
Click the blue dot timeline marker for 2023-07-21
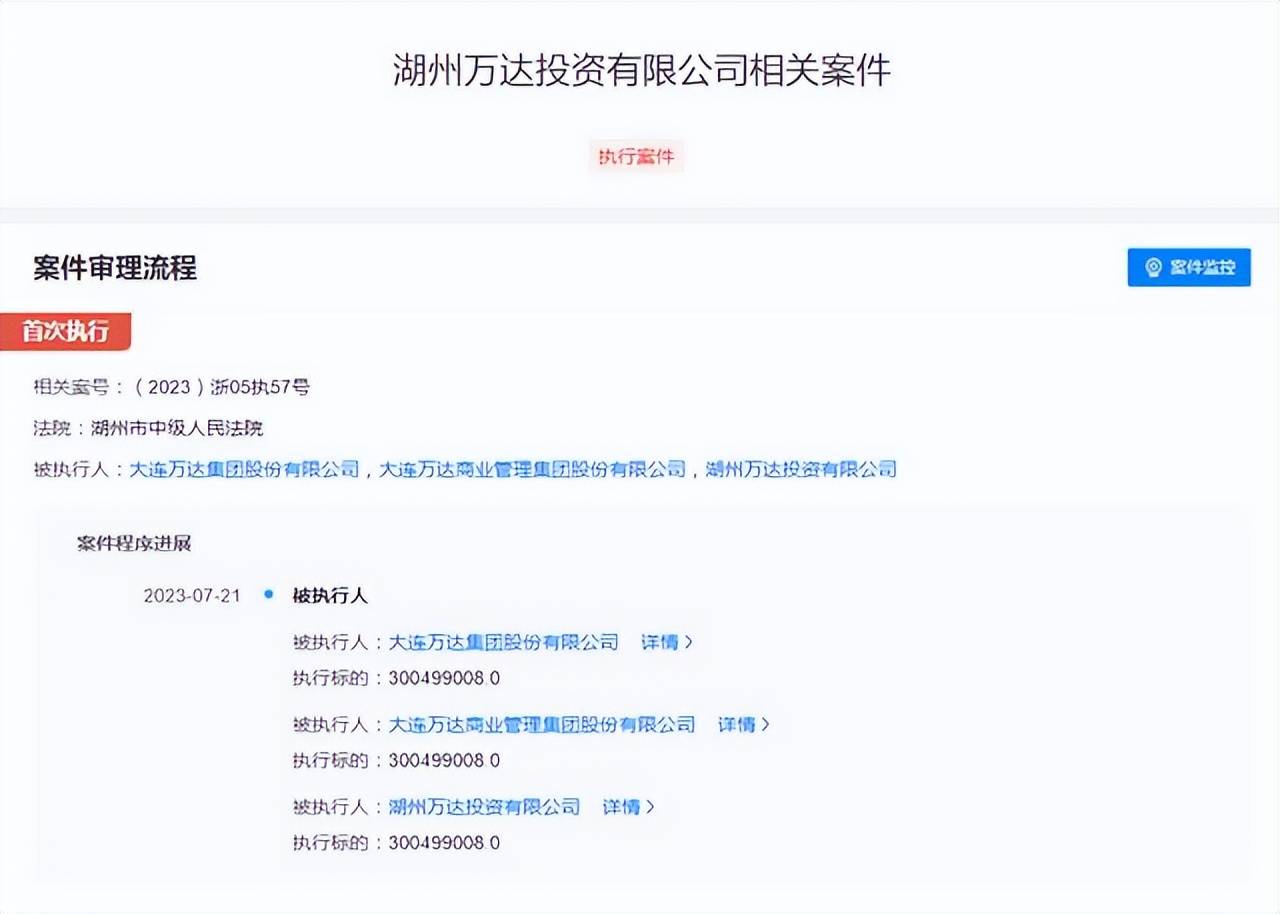(x=268, y=595)
